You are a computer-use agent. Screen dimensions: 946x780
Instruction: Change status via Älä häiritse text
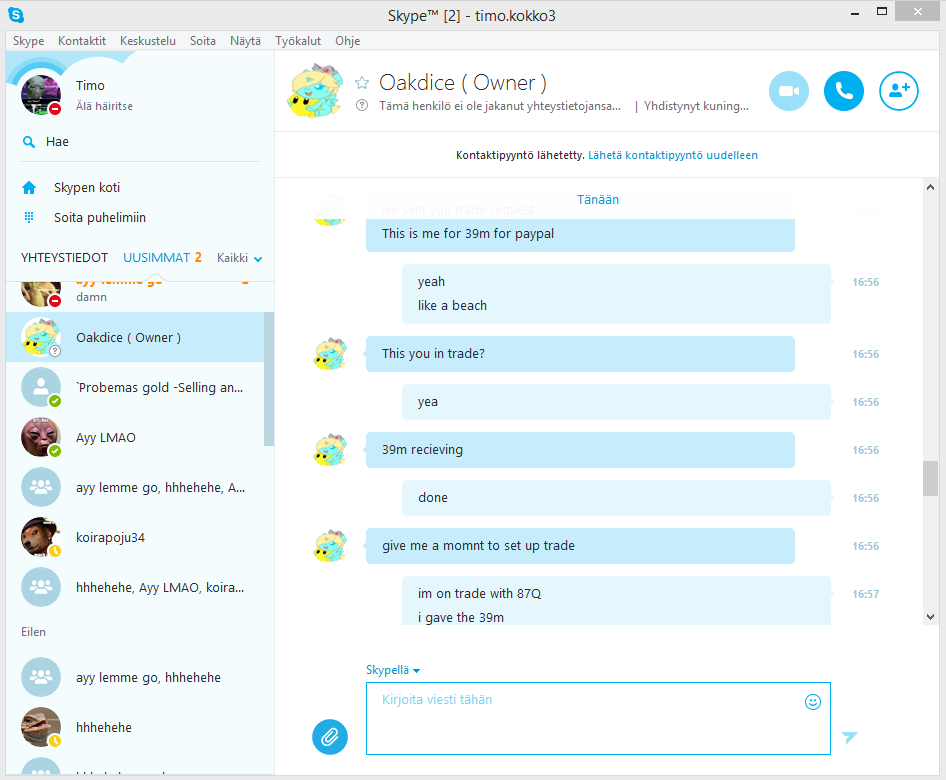pyautogui.click(x=104, y=106)
